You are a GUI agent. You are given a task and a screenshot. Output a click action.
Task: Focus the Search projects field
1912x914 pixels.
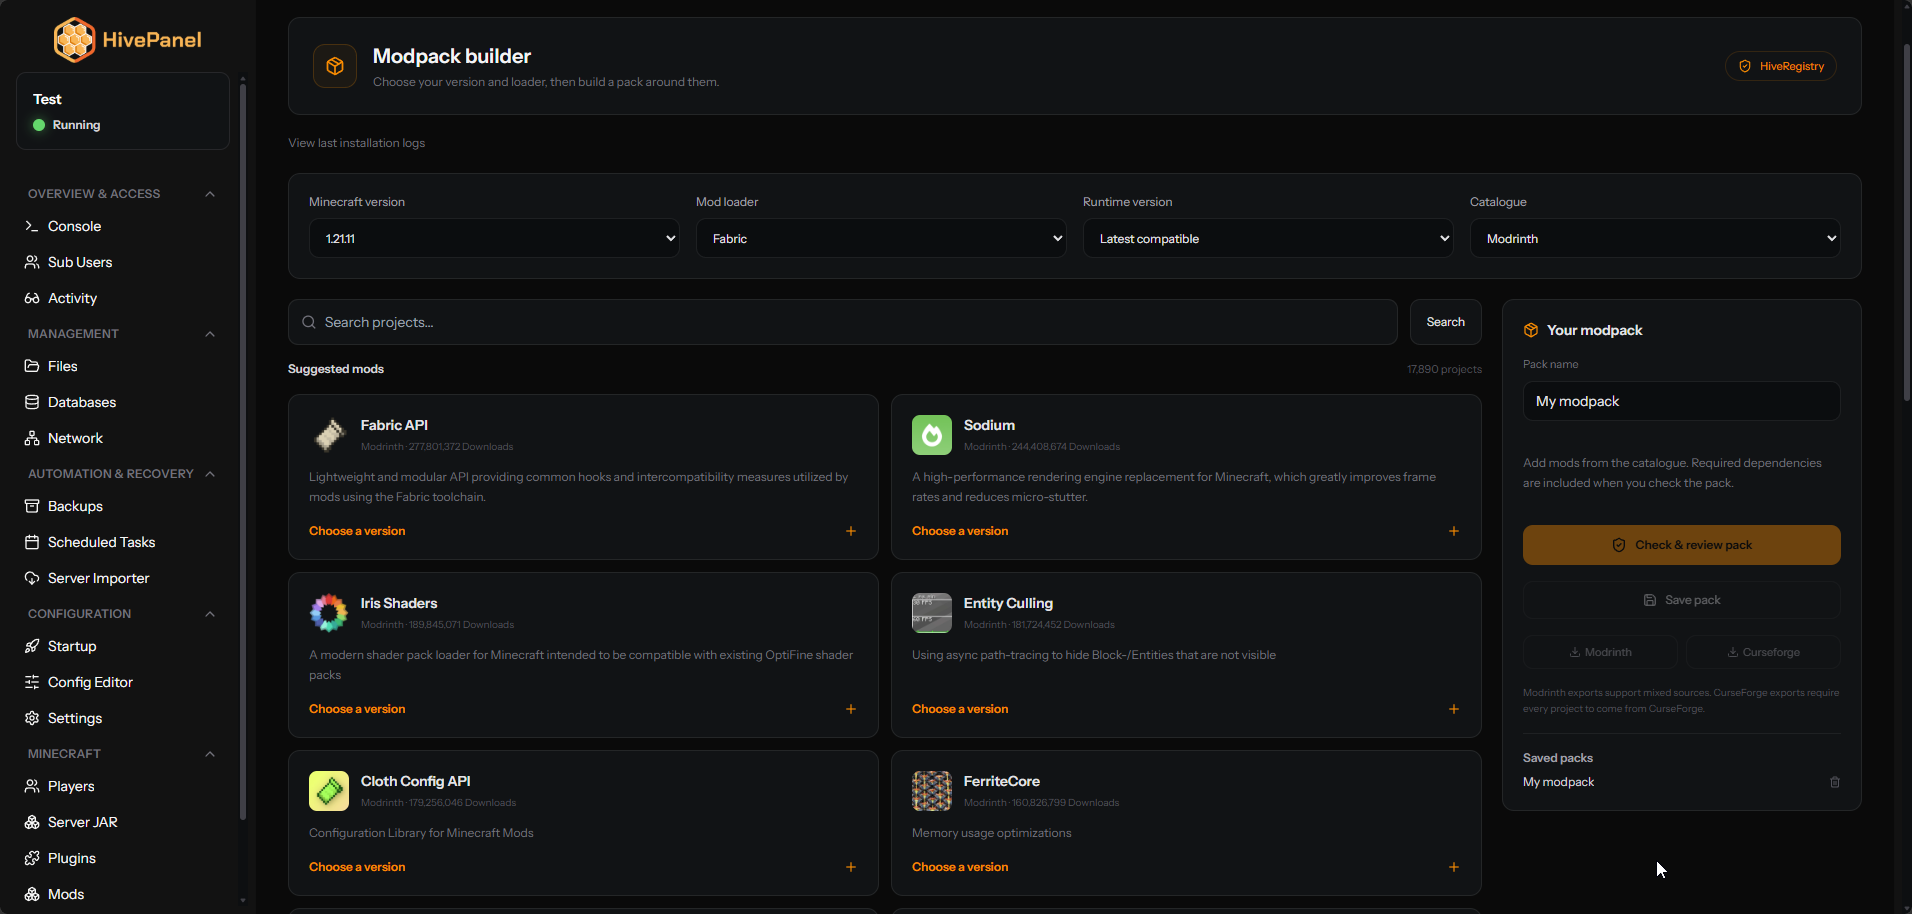coord(843,322)
